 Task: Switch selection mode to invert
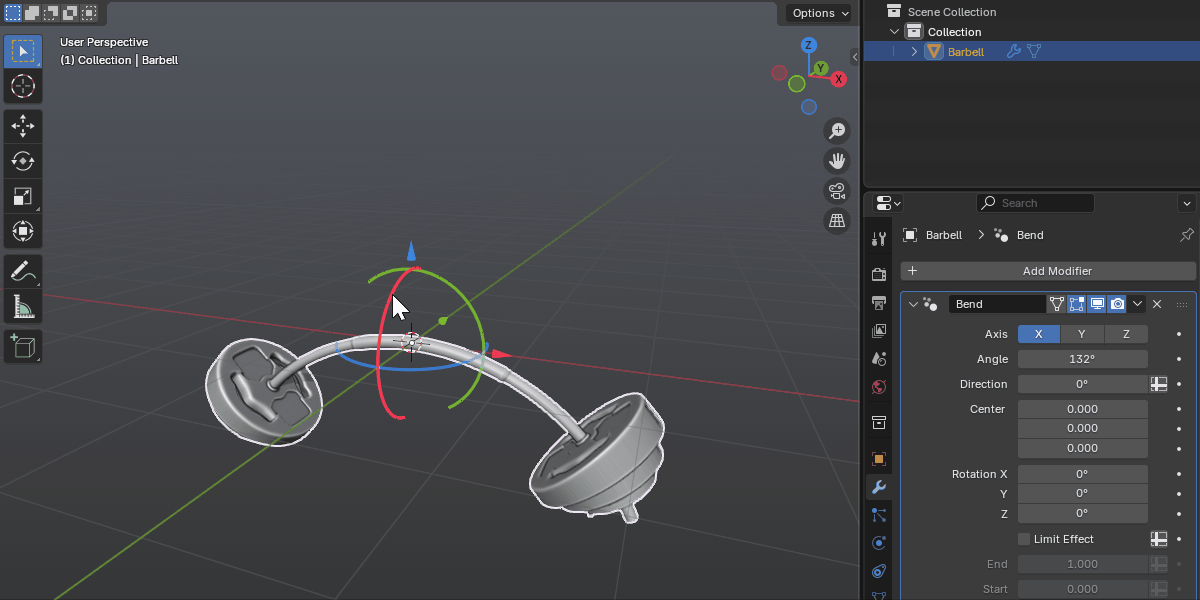pyautogui.click(x=70, y=13)
